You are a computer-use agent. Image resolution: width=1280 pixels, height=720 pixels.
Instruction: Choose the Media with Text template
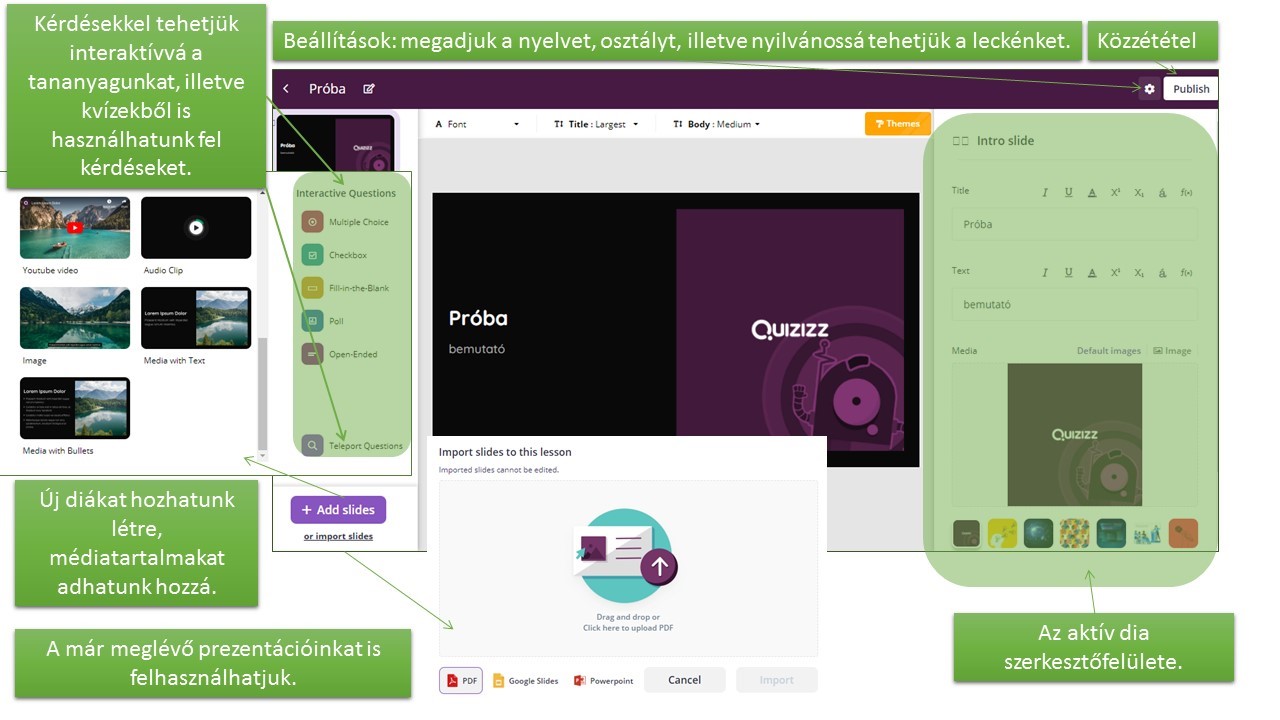[196, 318]
